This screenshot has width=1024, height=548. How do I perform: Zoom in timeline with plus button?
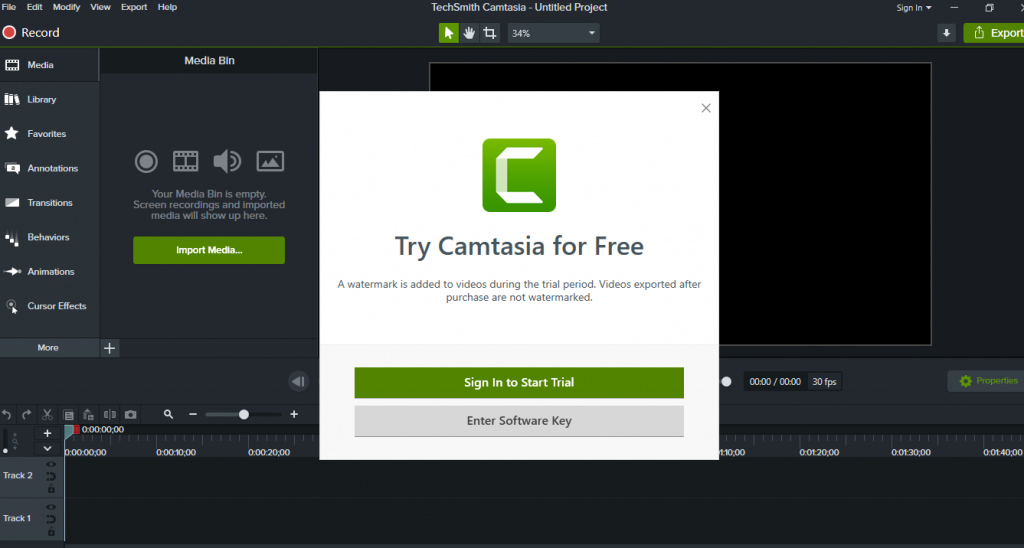[x=294, y=414]
